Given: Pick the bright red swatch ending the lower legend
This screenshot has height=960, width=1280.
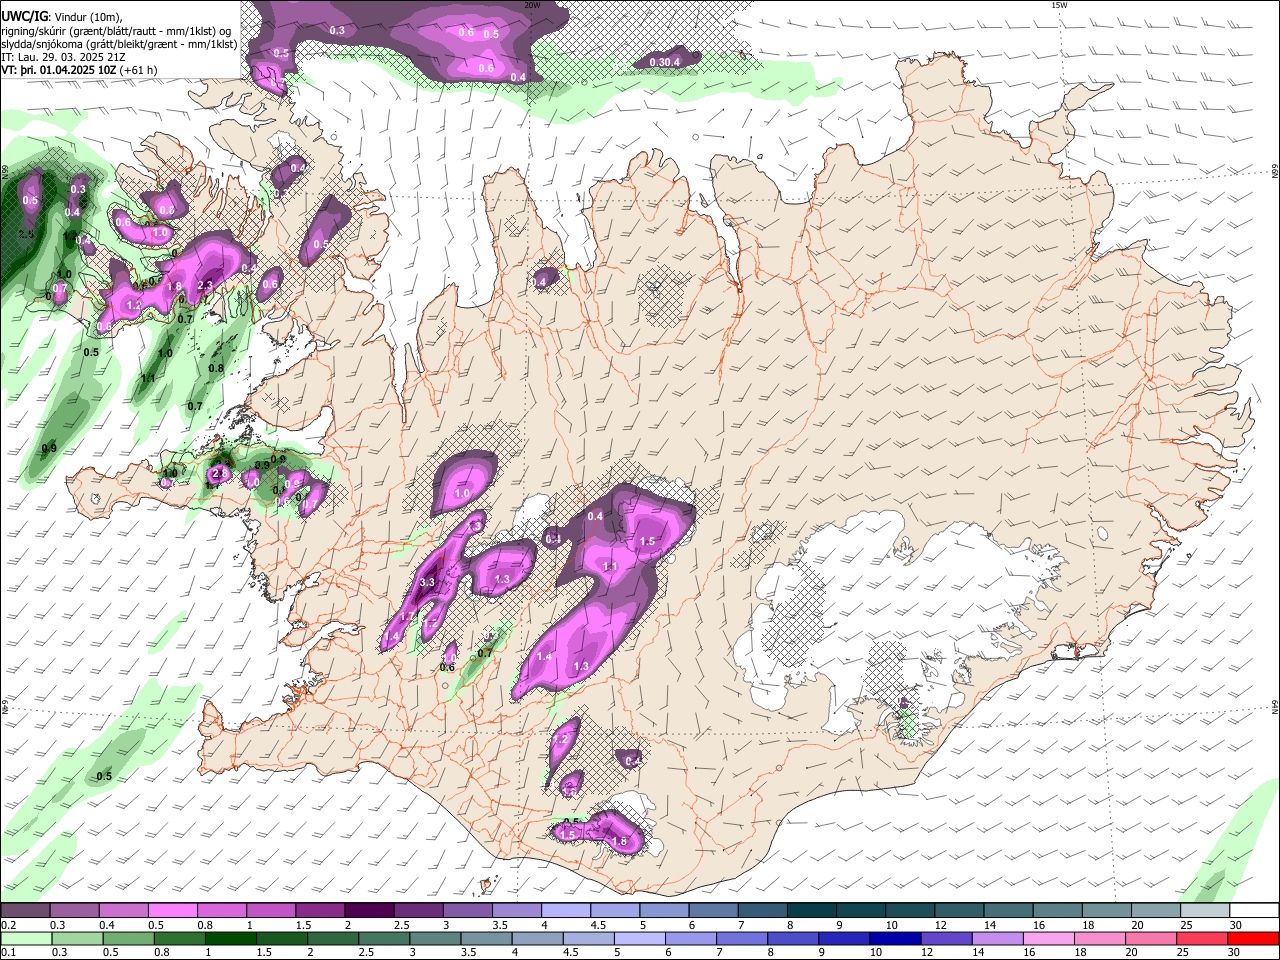Looking at the screenshot, I should click(1253, 938).
